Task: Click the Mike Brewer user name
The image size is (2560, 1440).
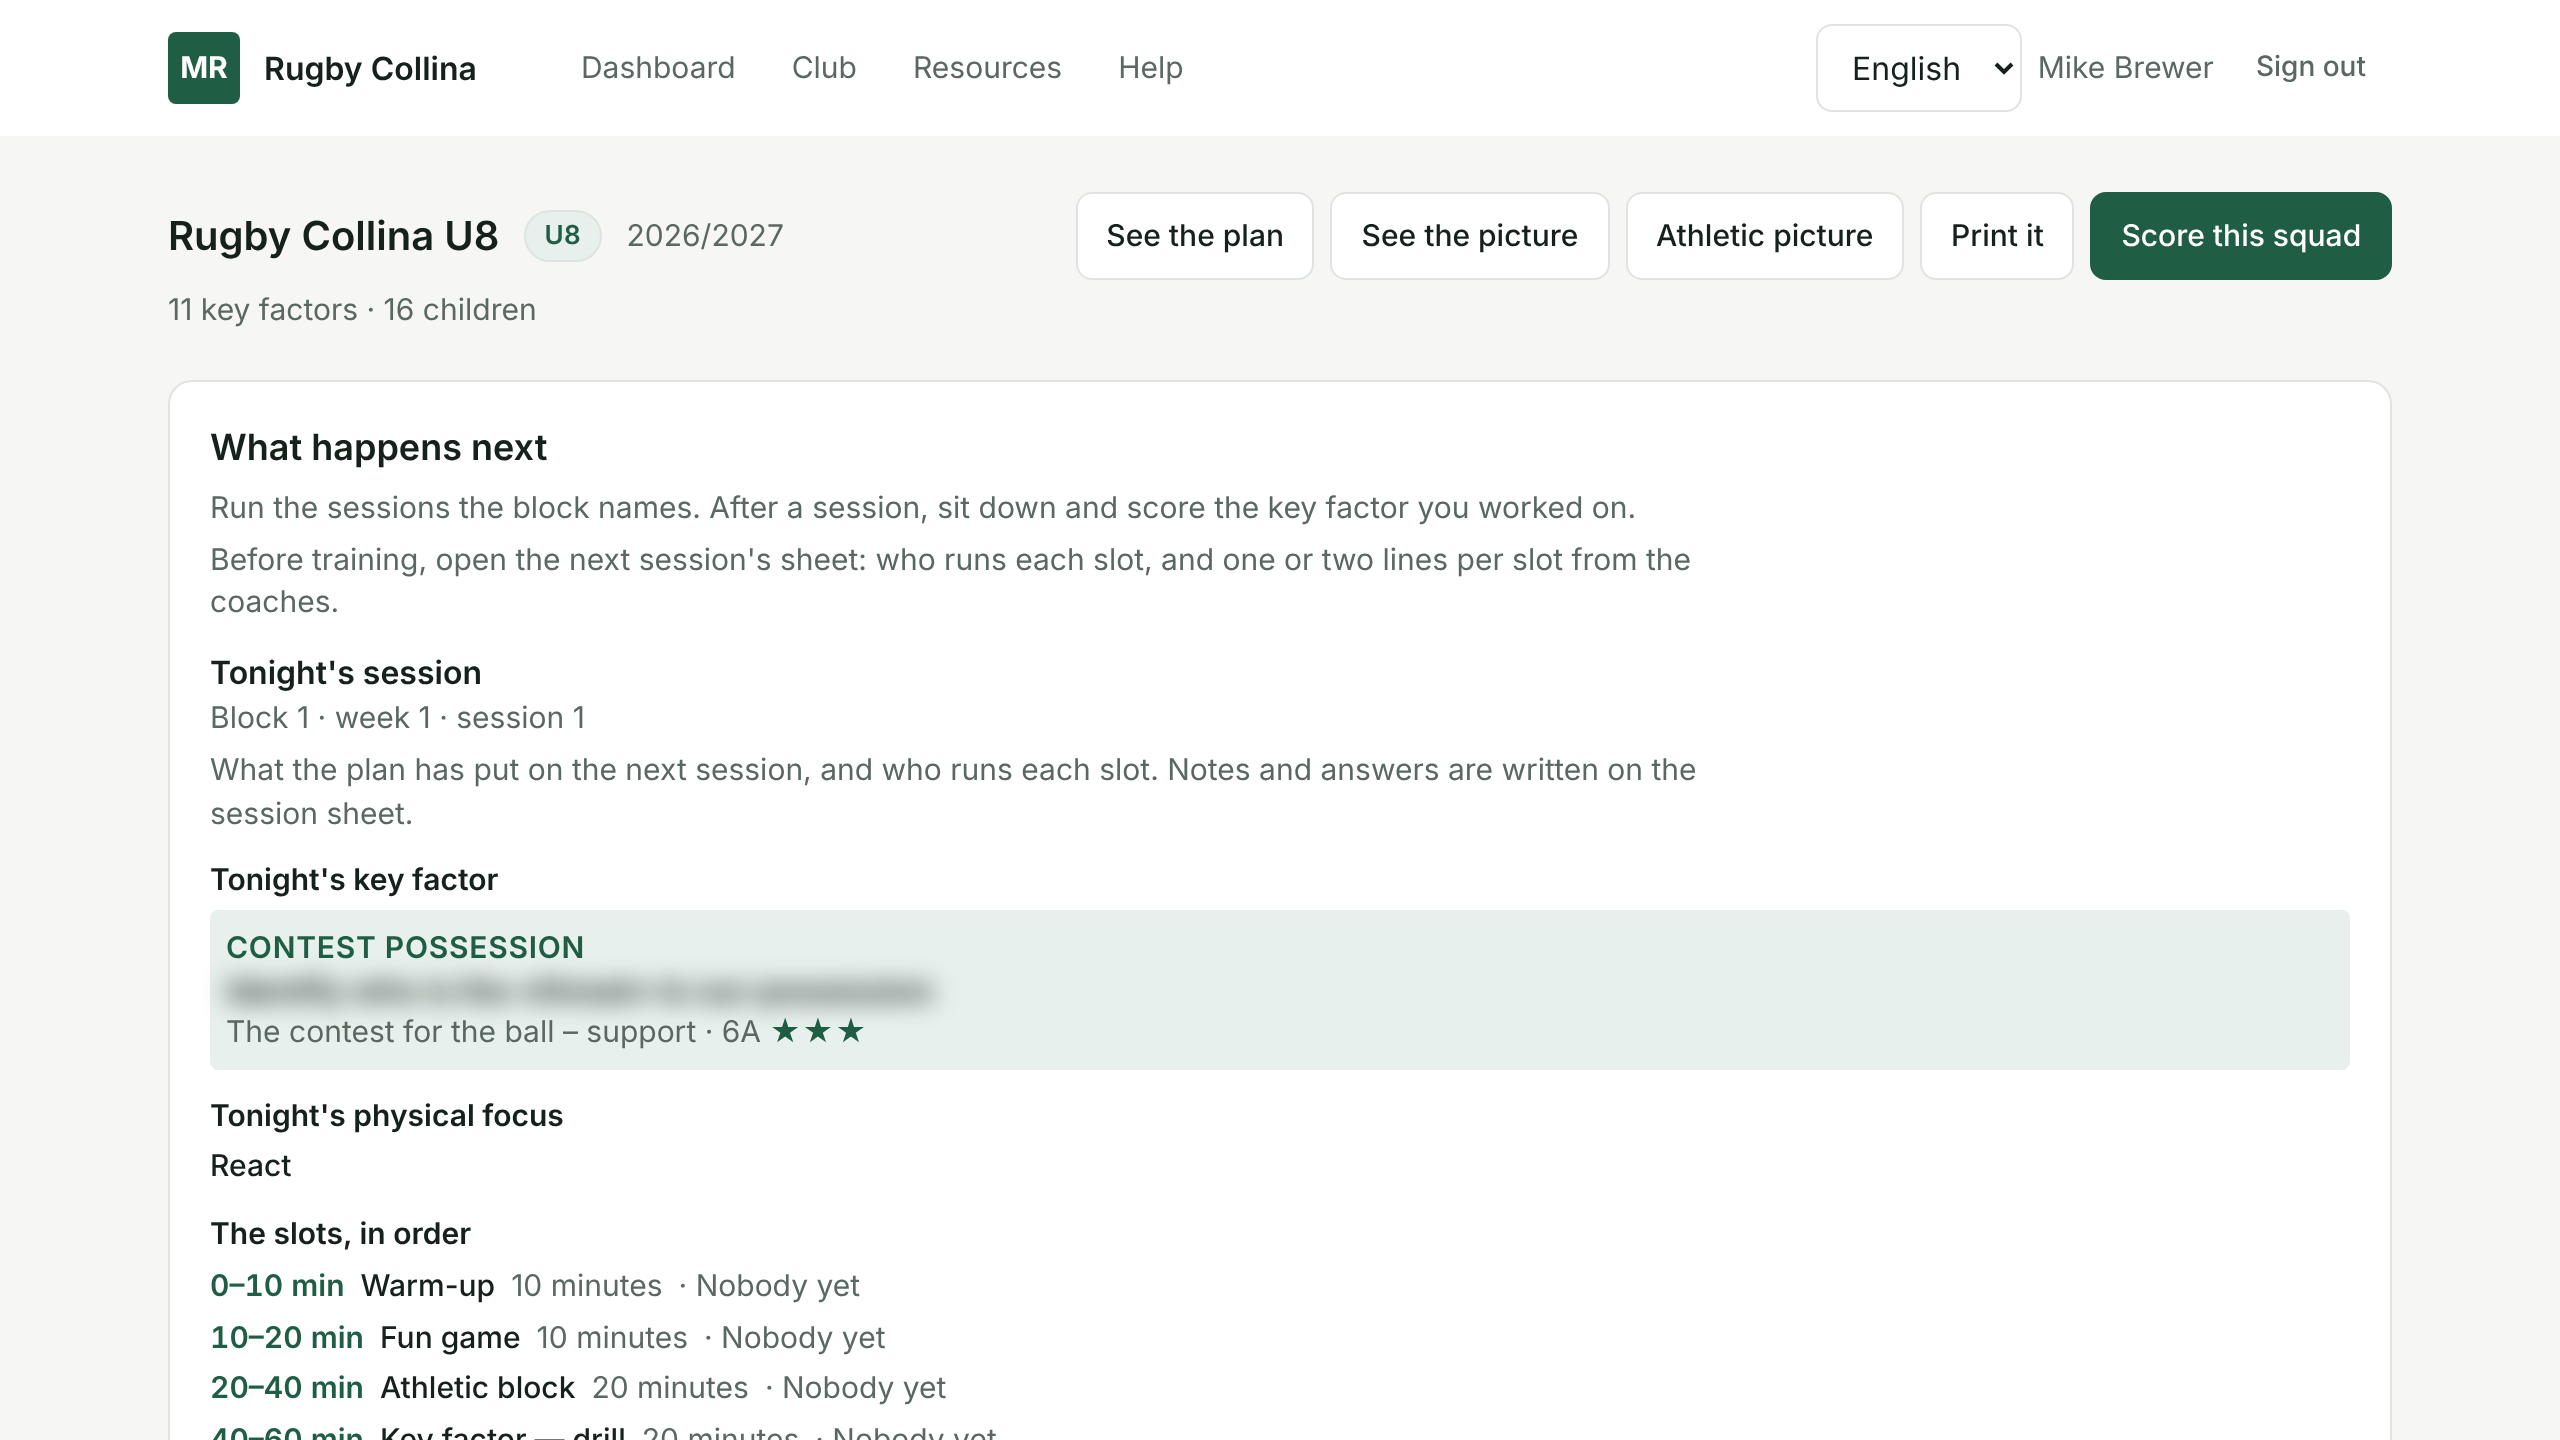Action: coord(2125,67)
